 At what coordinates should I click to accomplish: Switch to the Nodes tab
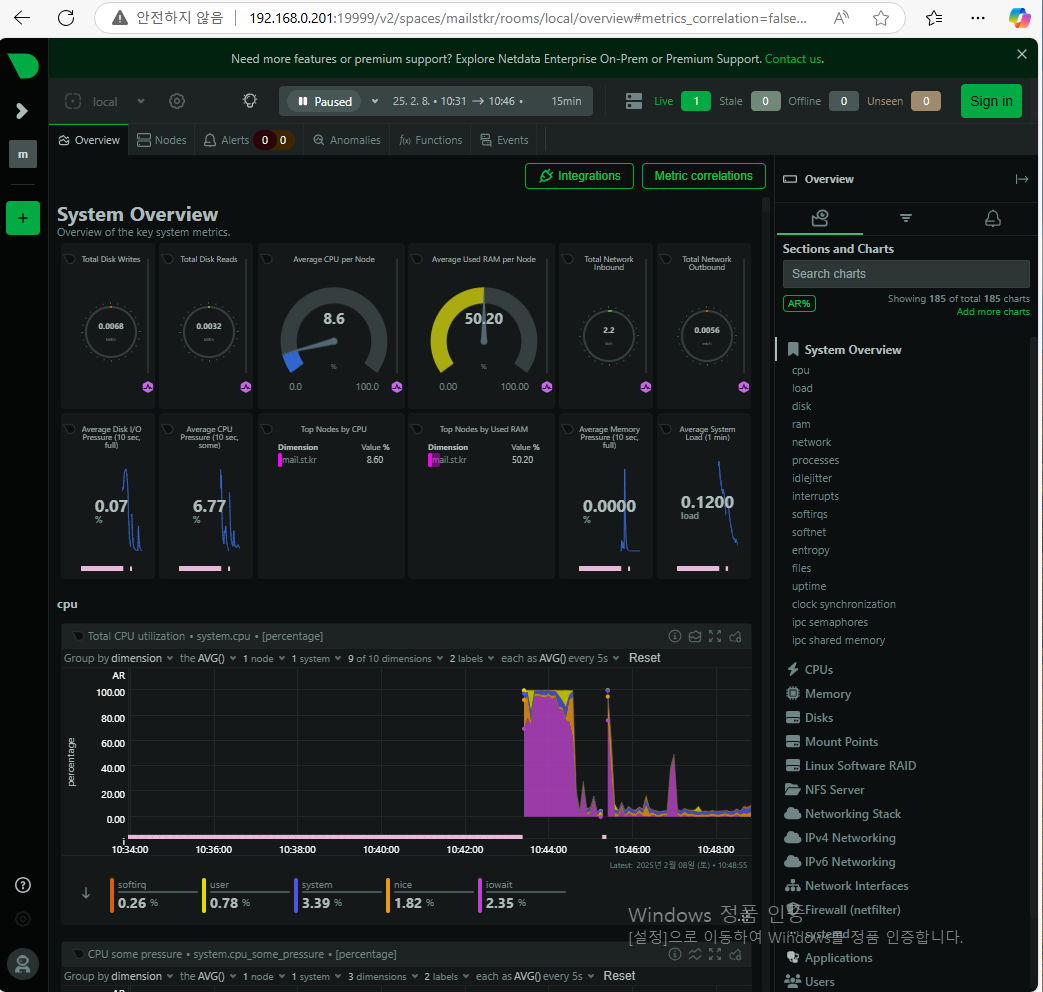[x=162, y=140]
